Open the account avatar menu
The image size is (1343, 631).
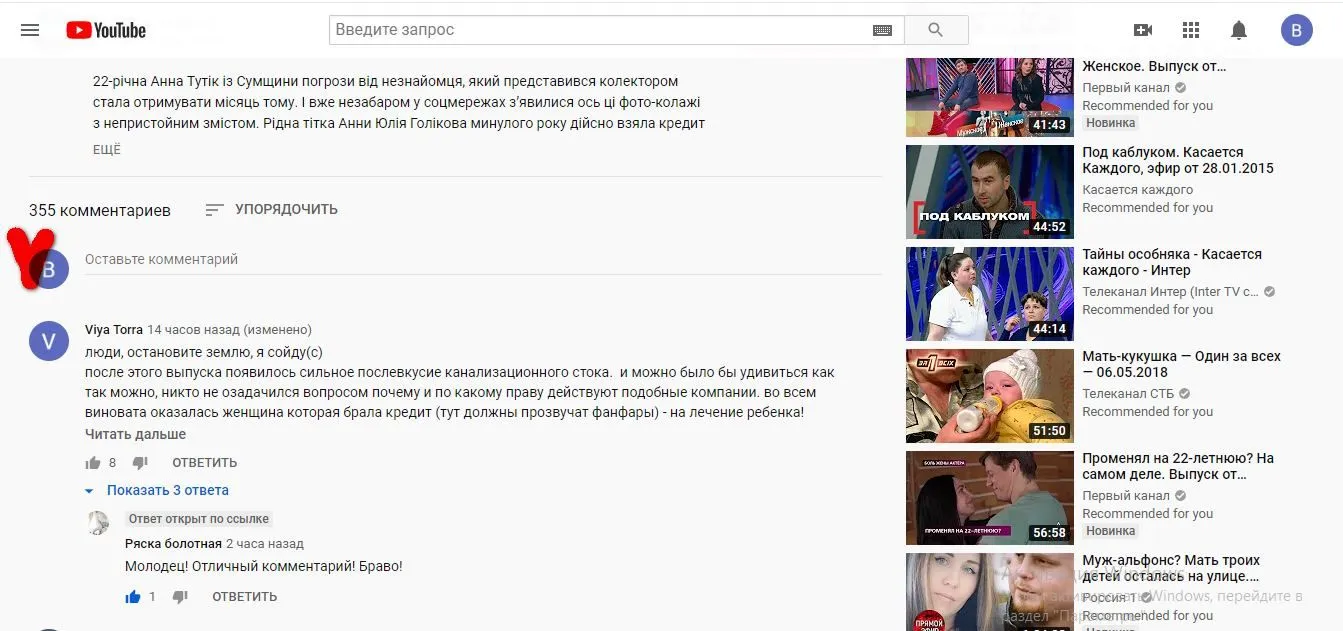tap(1296, 30)
